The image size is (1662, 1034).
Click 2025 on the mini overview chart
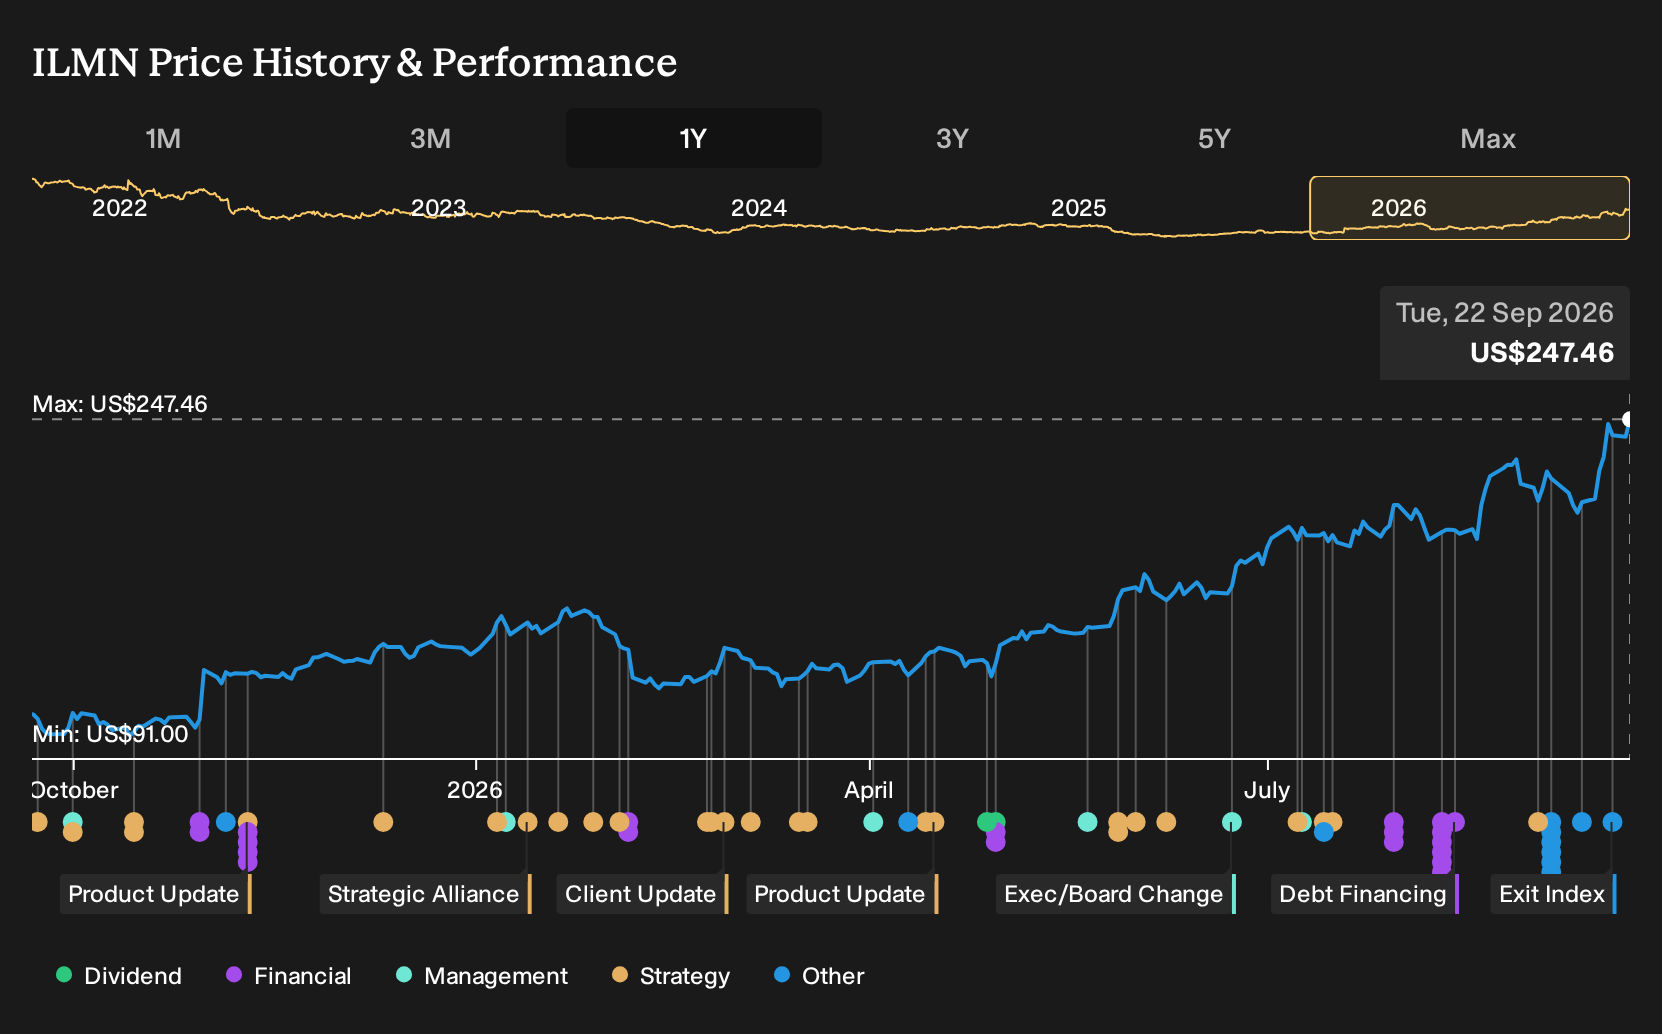1079,208
